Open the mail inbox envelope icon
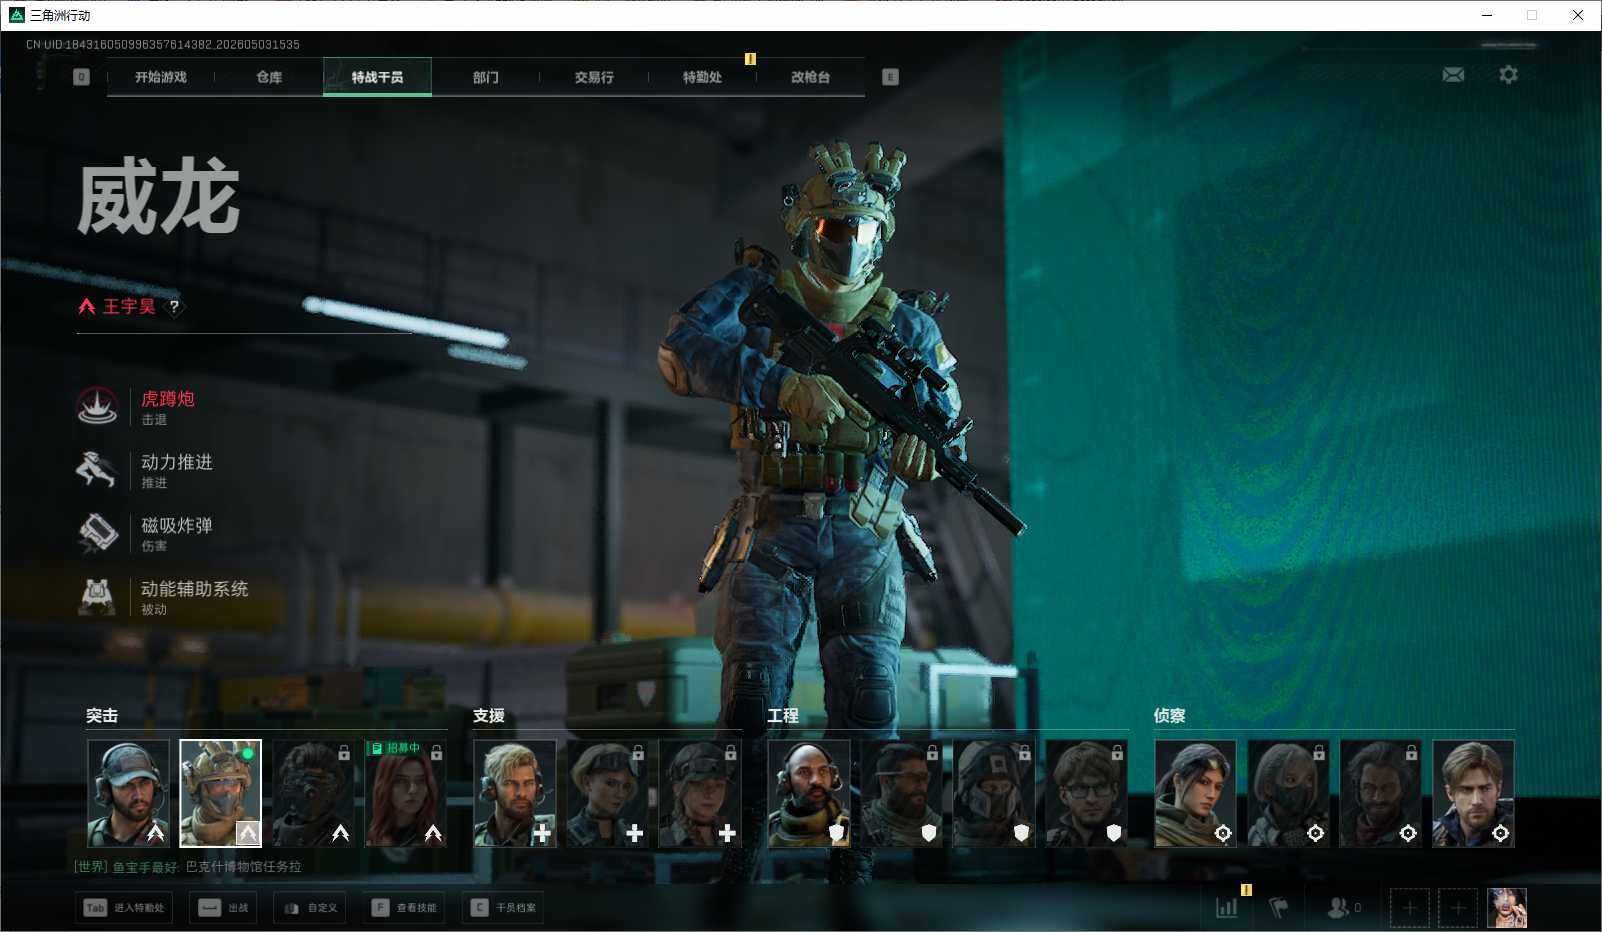1602x932 pixels. (x=1453, y=75)
